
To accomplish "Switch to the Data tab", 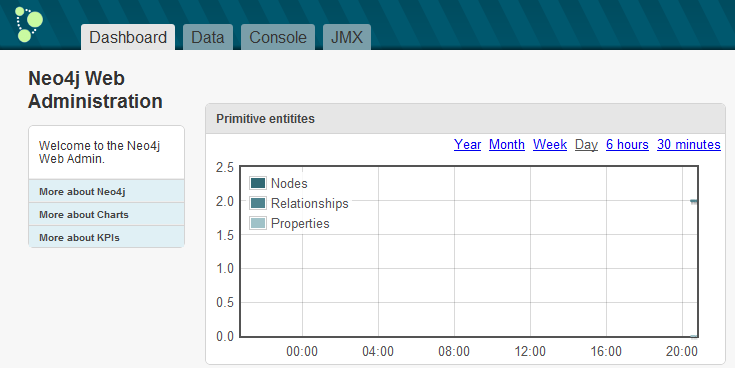I will click(x=208, y=37).
